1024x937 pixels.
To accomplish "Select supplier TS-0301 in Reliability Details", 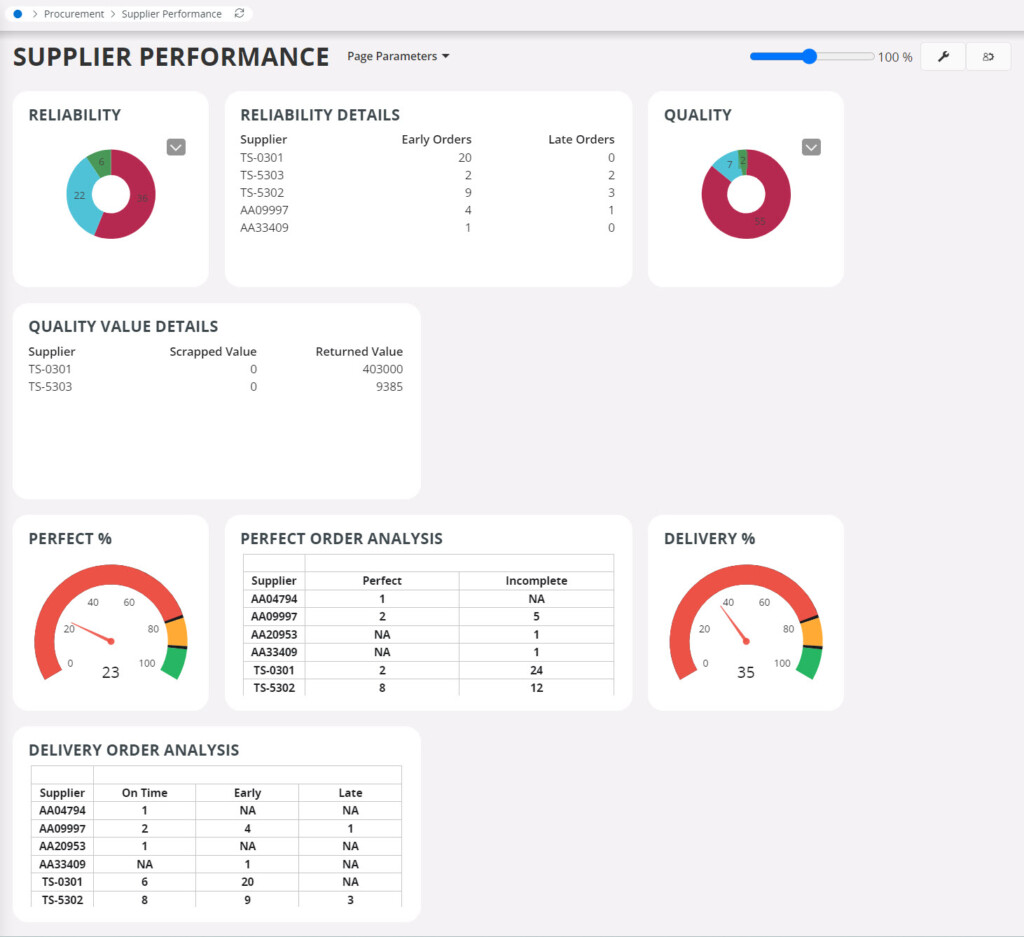I will point(261,158).
